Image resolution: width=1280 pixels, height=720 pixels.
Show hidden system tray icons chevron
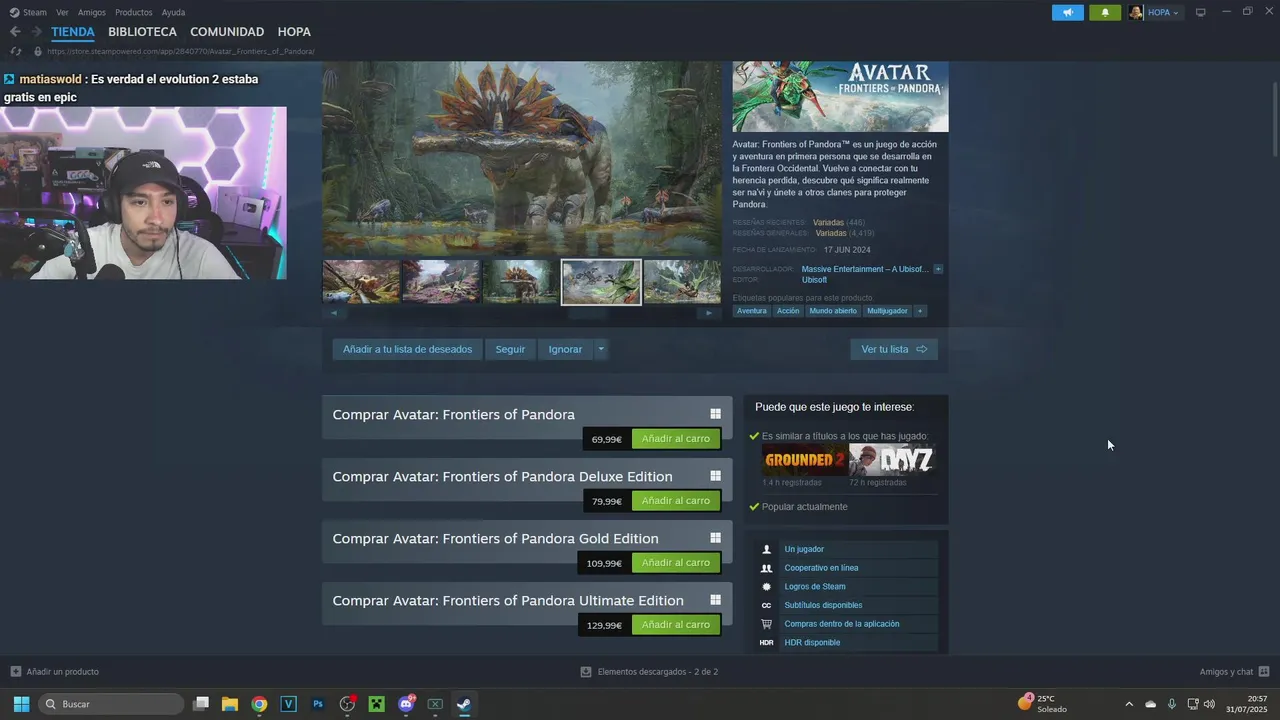click(x=1129, y=704)
